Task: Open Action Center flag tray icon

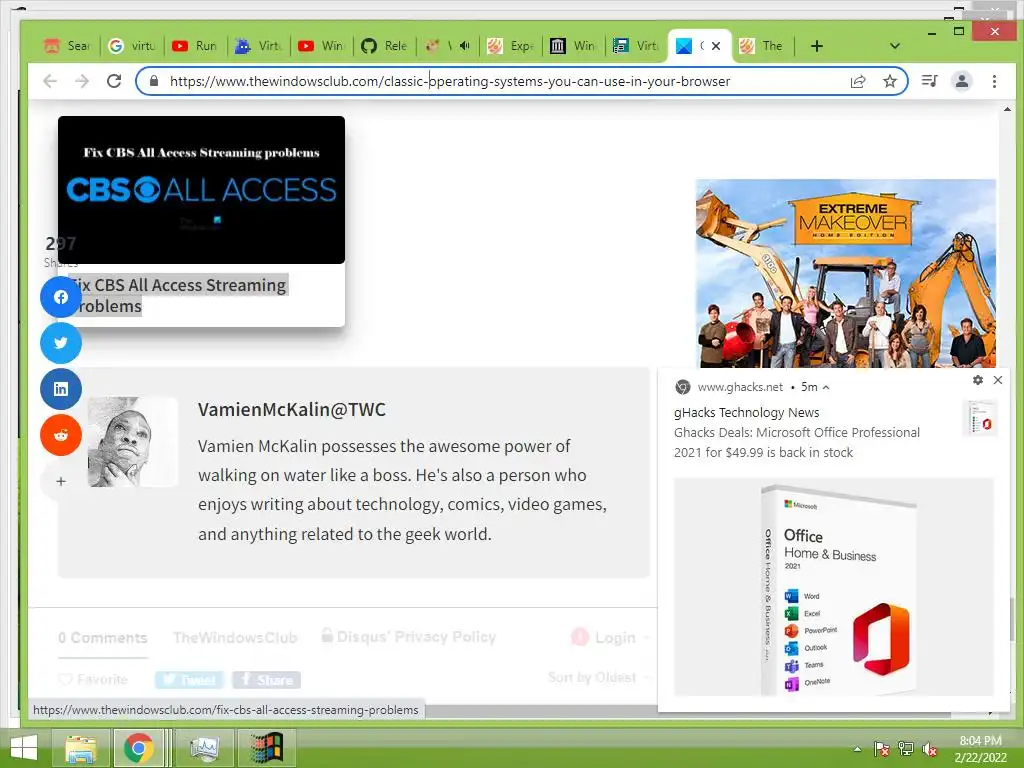Action: click(881, 749)
